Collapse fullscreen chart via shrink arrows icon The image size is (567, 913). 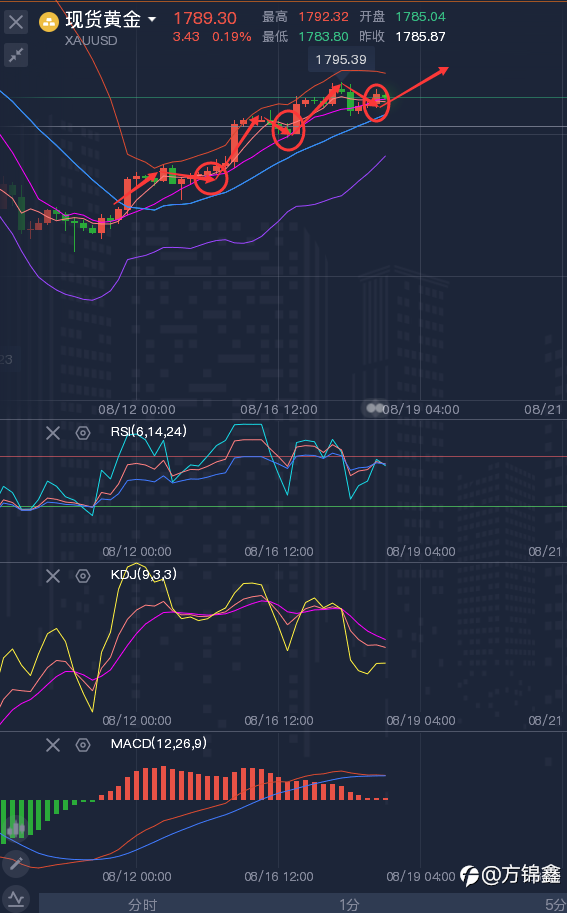pyautogui.click(x=16, y=55)
